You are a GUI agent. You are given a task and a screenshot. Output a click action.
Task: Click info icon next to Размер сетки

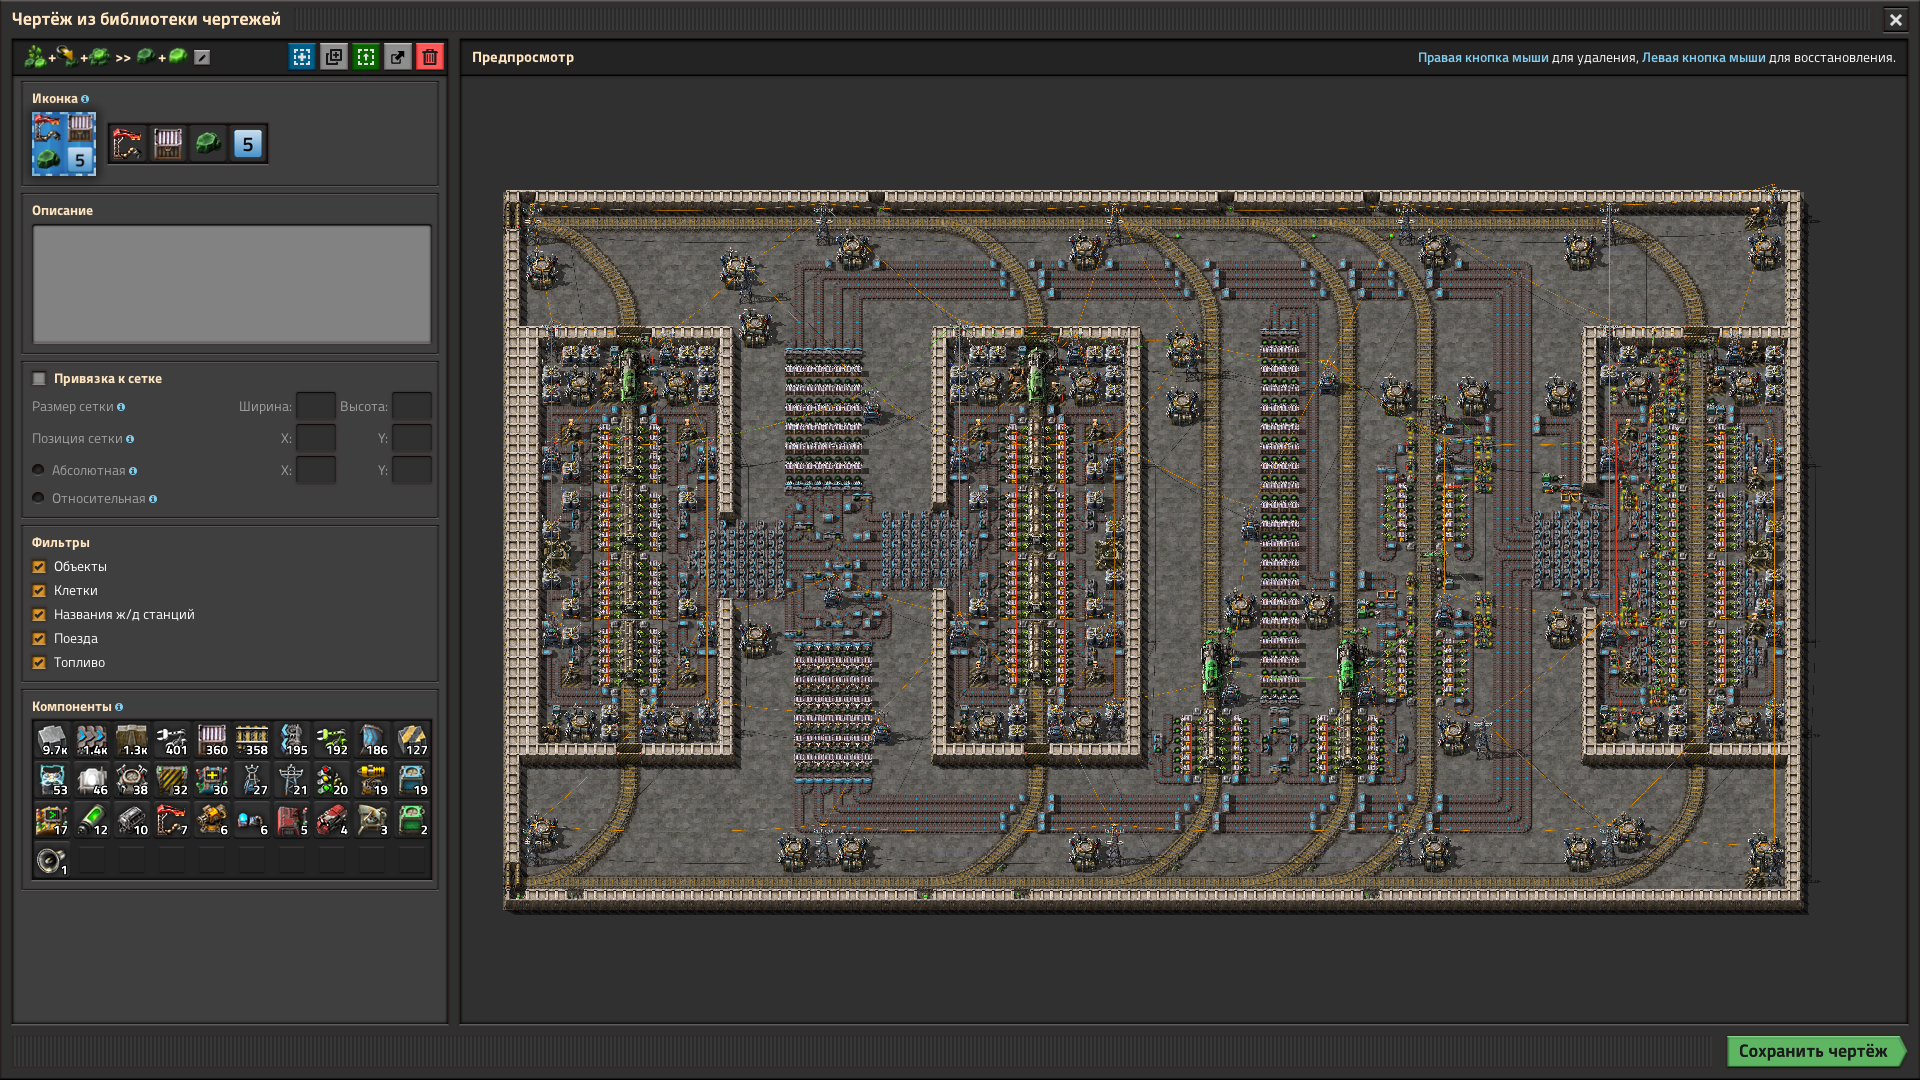121,407
